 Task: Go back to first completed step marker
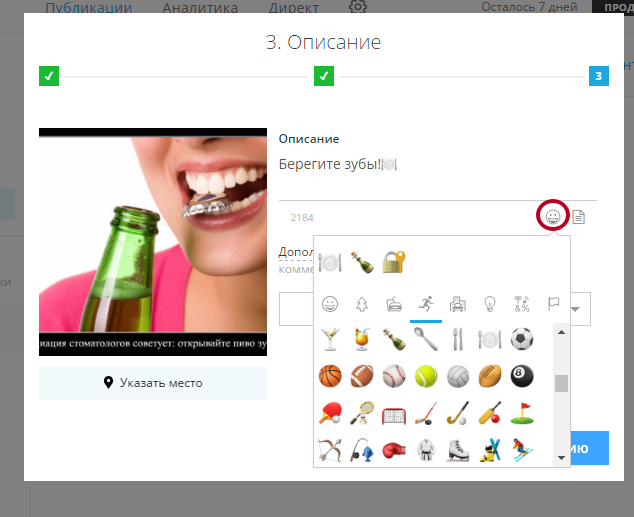(x=49, y=76)
